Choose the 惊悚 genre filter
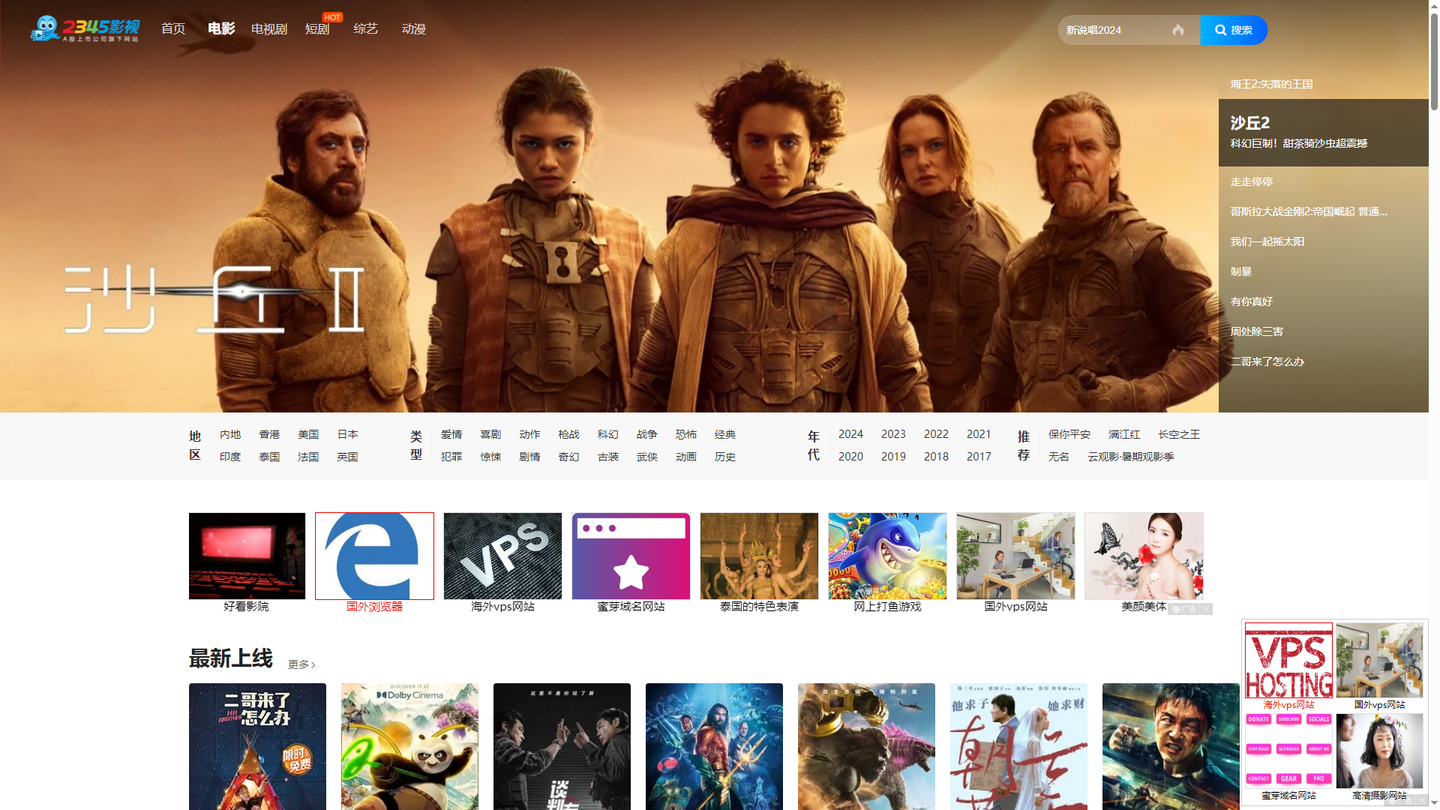 [x=490, y=457]
